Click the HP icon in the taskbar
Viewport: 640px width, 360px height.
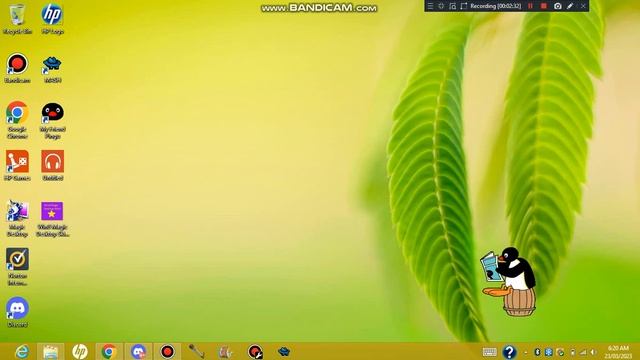tap(80, 351)
